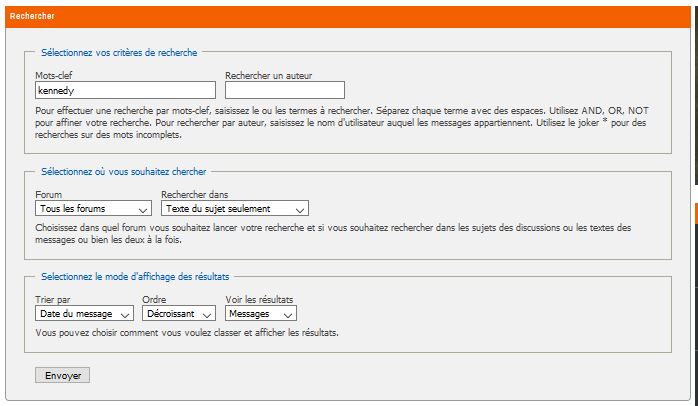Expand the "Texte du sujet seulement" dropdown

point(234,209)
